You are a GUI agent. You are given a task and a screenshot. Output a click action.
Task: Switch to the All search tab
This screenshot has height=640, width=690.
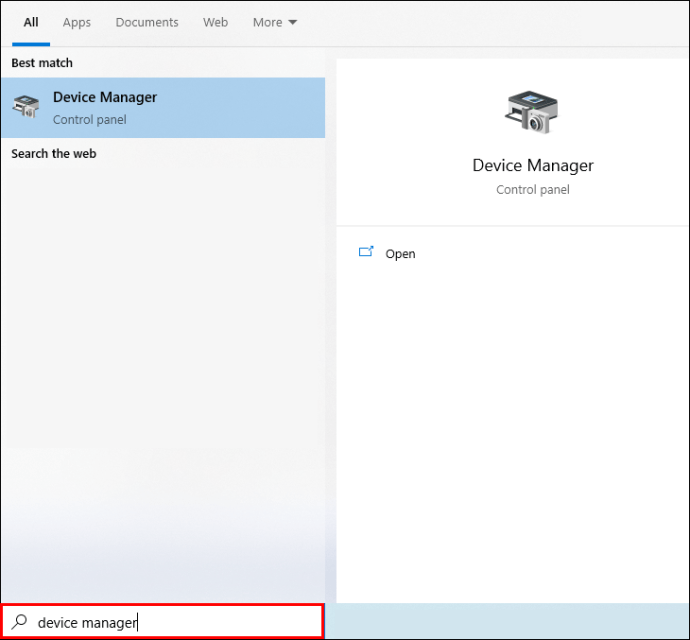tap(31, 22)
